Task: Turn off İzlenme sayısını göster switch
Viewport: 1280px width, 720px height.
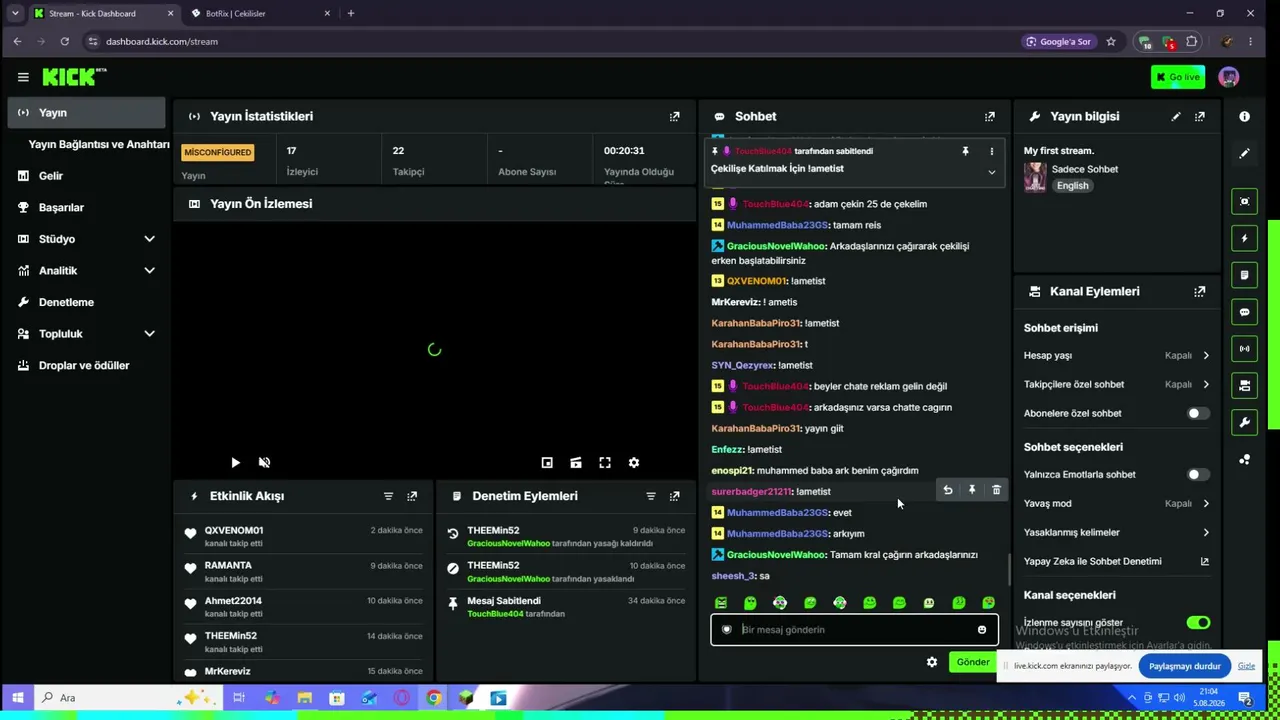Action: pos(1198,623)
